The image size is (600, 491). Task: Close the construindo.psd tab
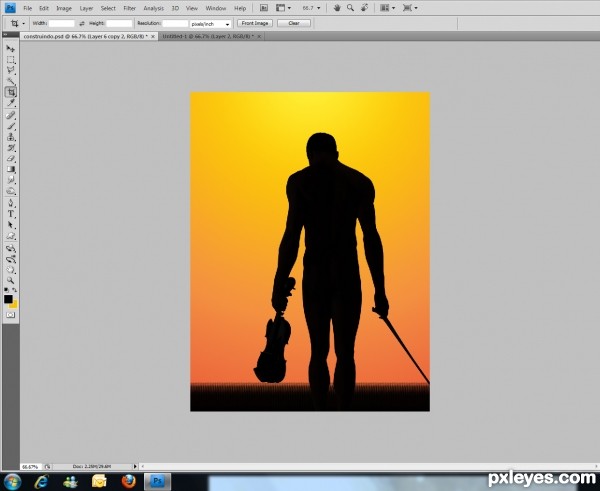coord(153,36)
